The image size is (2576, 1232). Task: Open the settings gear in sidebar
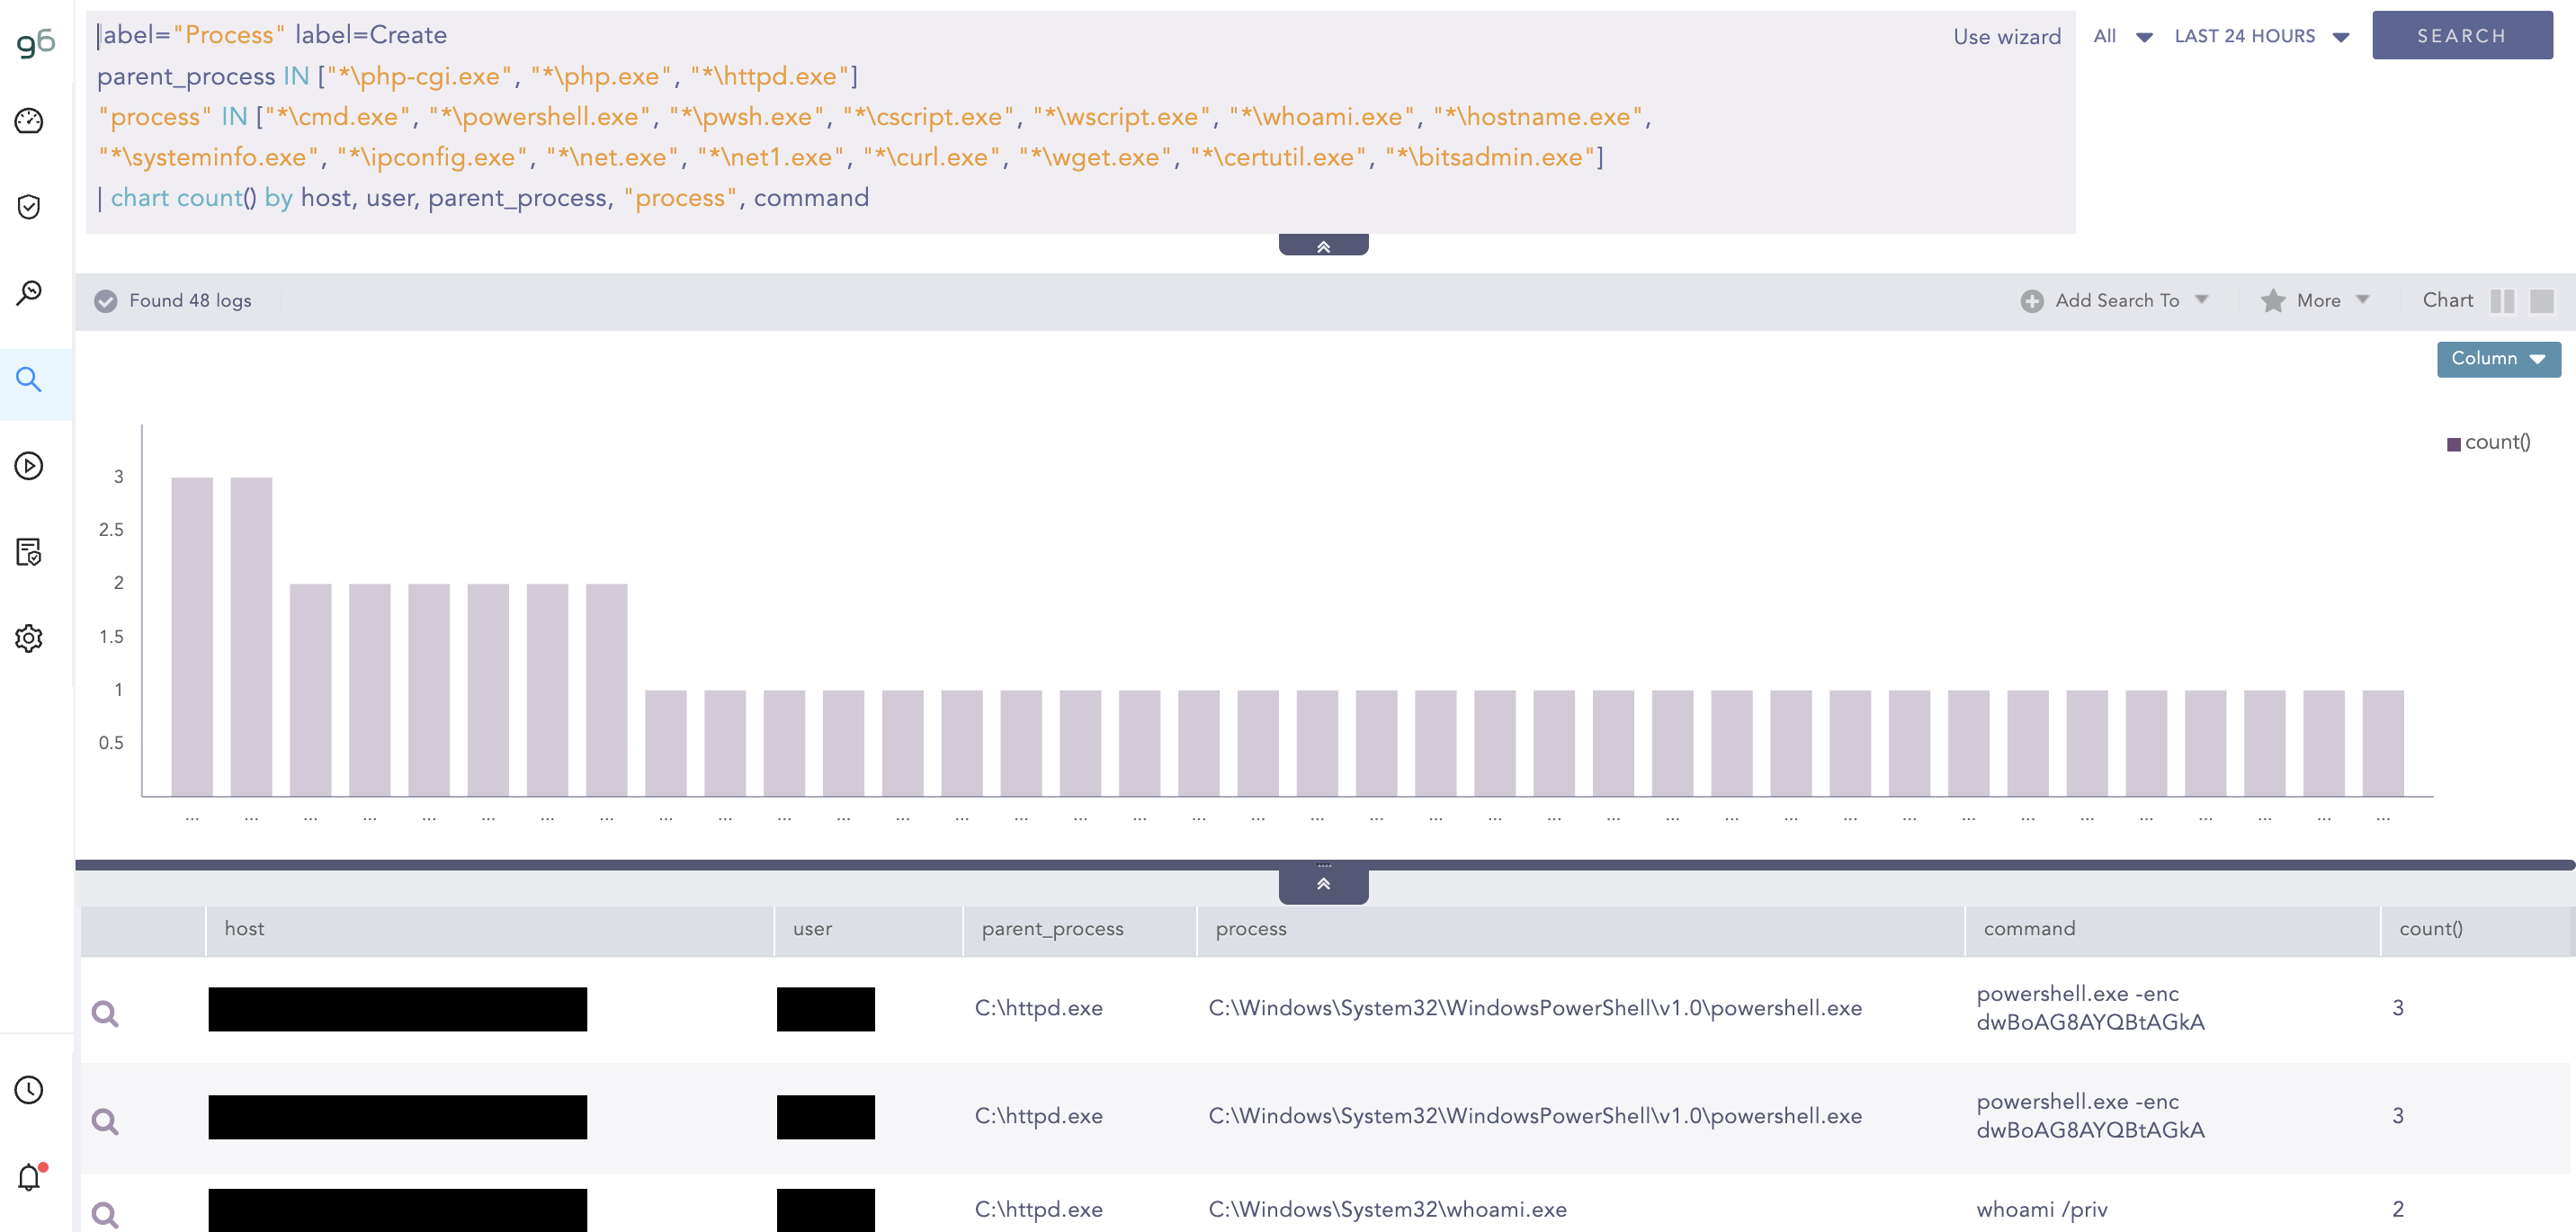tap(29, 638)
